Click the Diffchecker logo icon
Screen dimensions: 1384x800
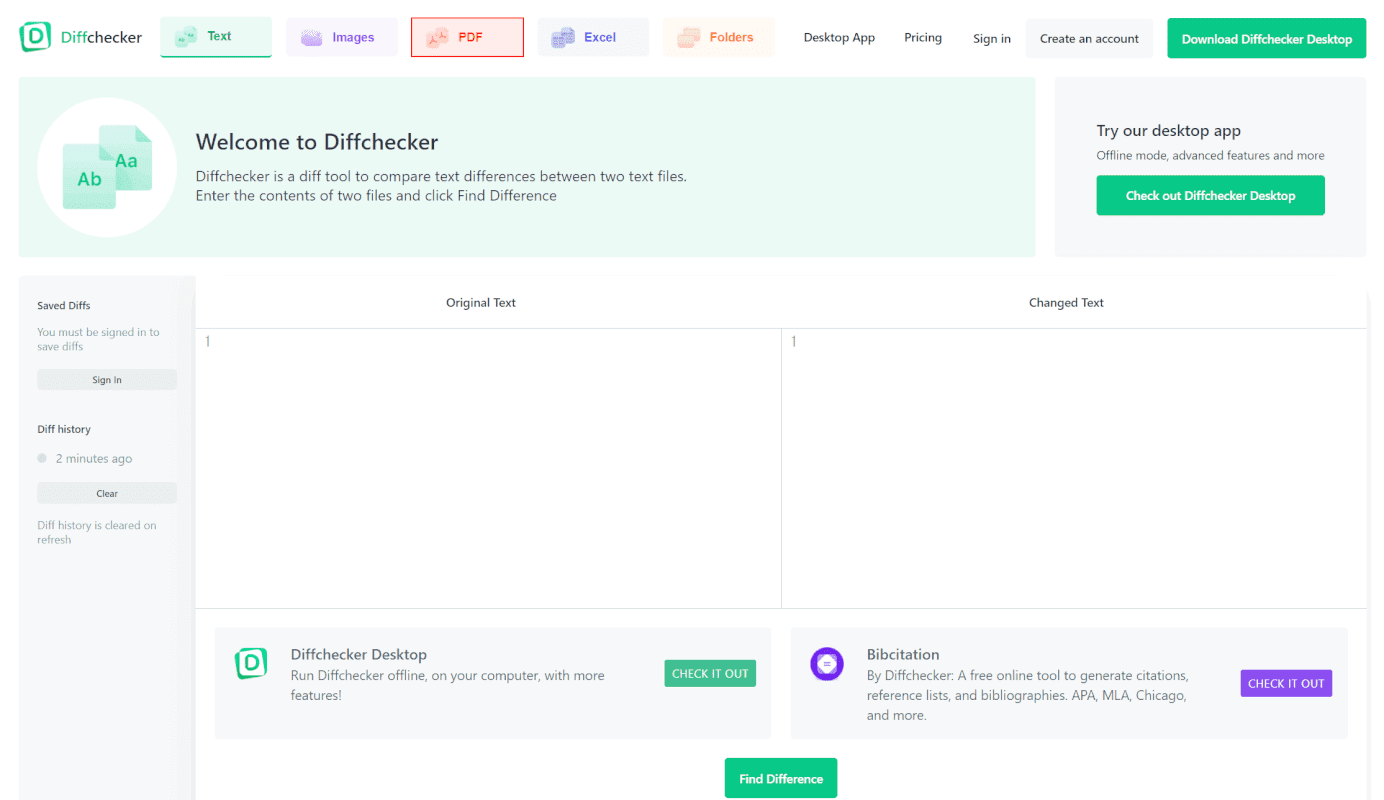tap(35, 37)
